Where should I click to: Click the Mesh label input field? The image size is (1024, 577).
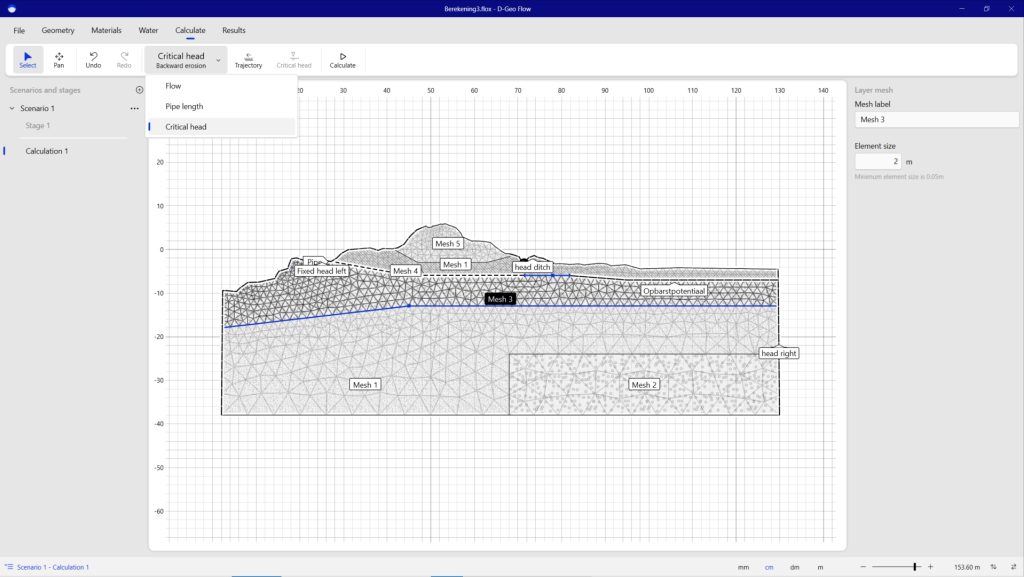click(x=936, y=120)
